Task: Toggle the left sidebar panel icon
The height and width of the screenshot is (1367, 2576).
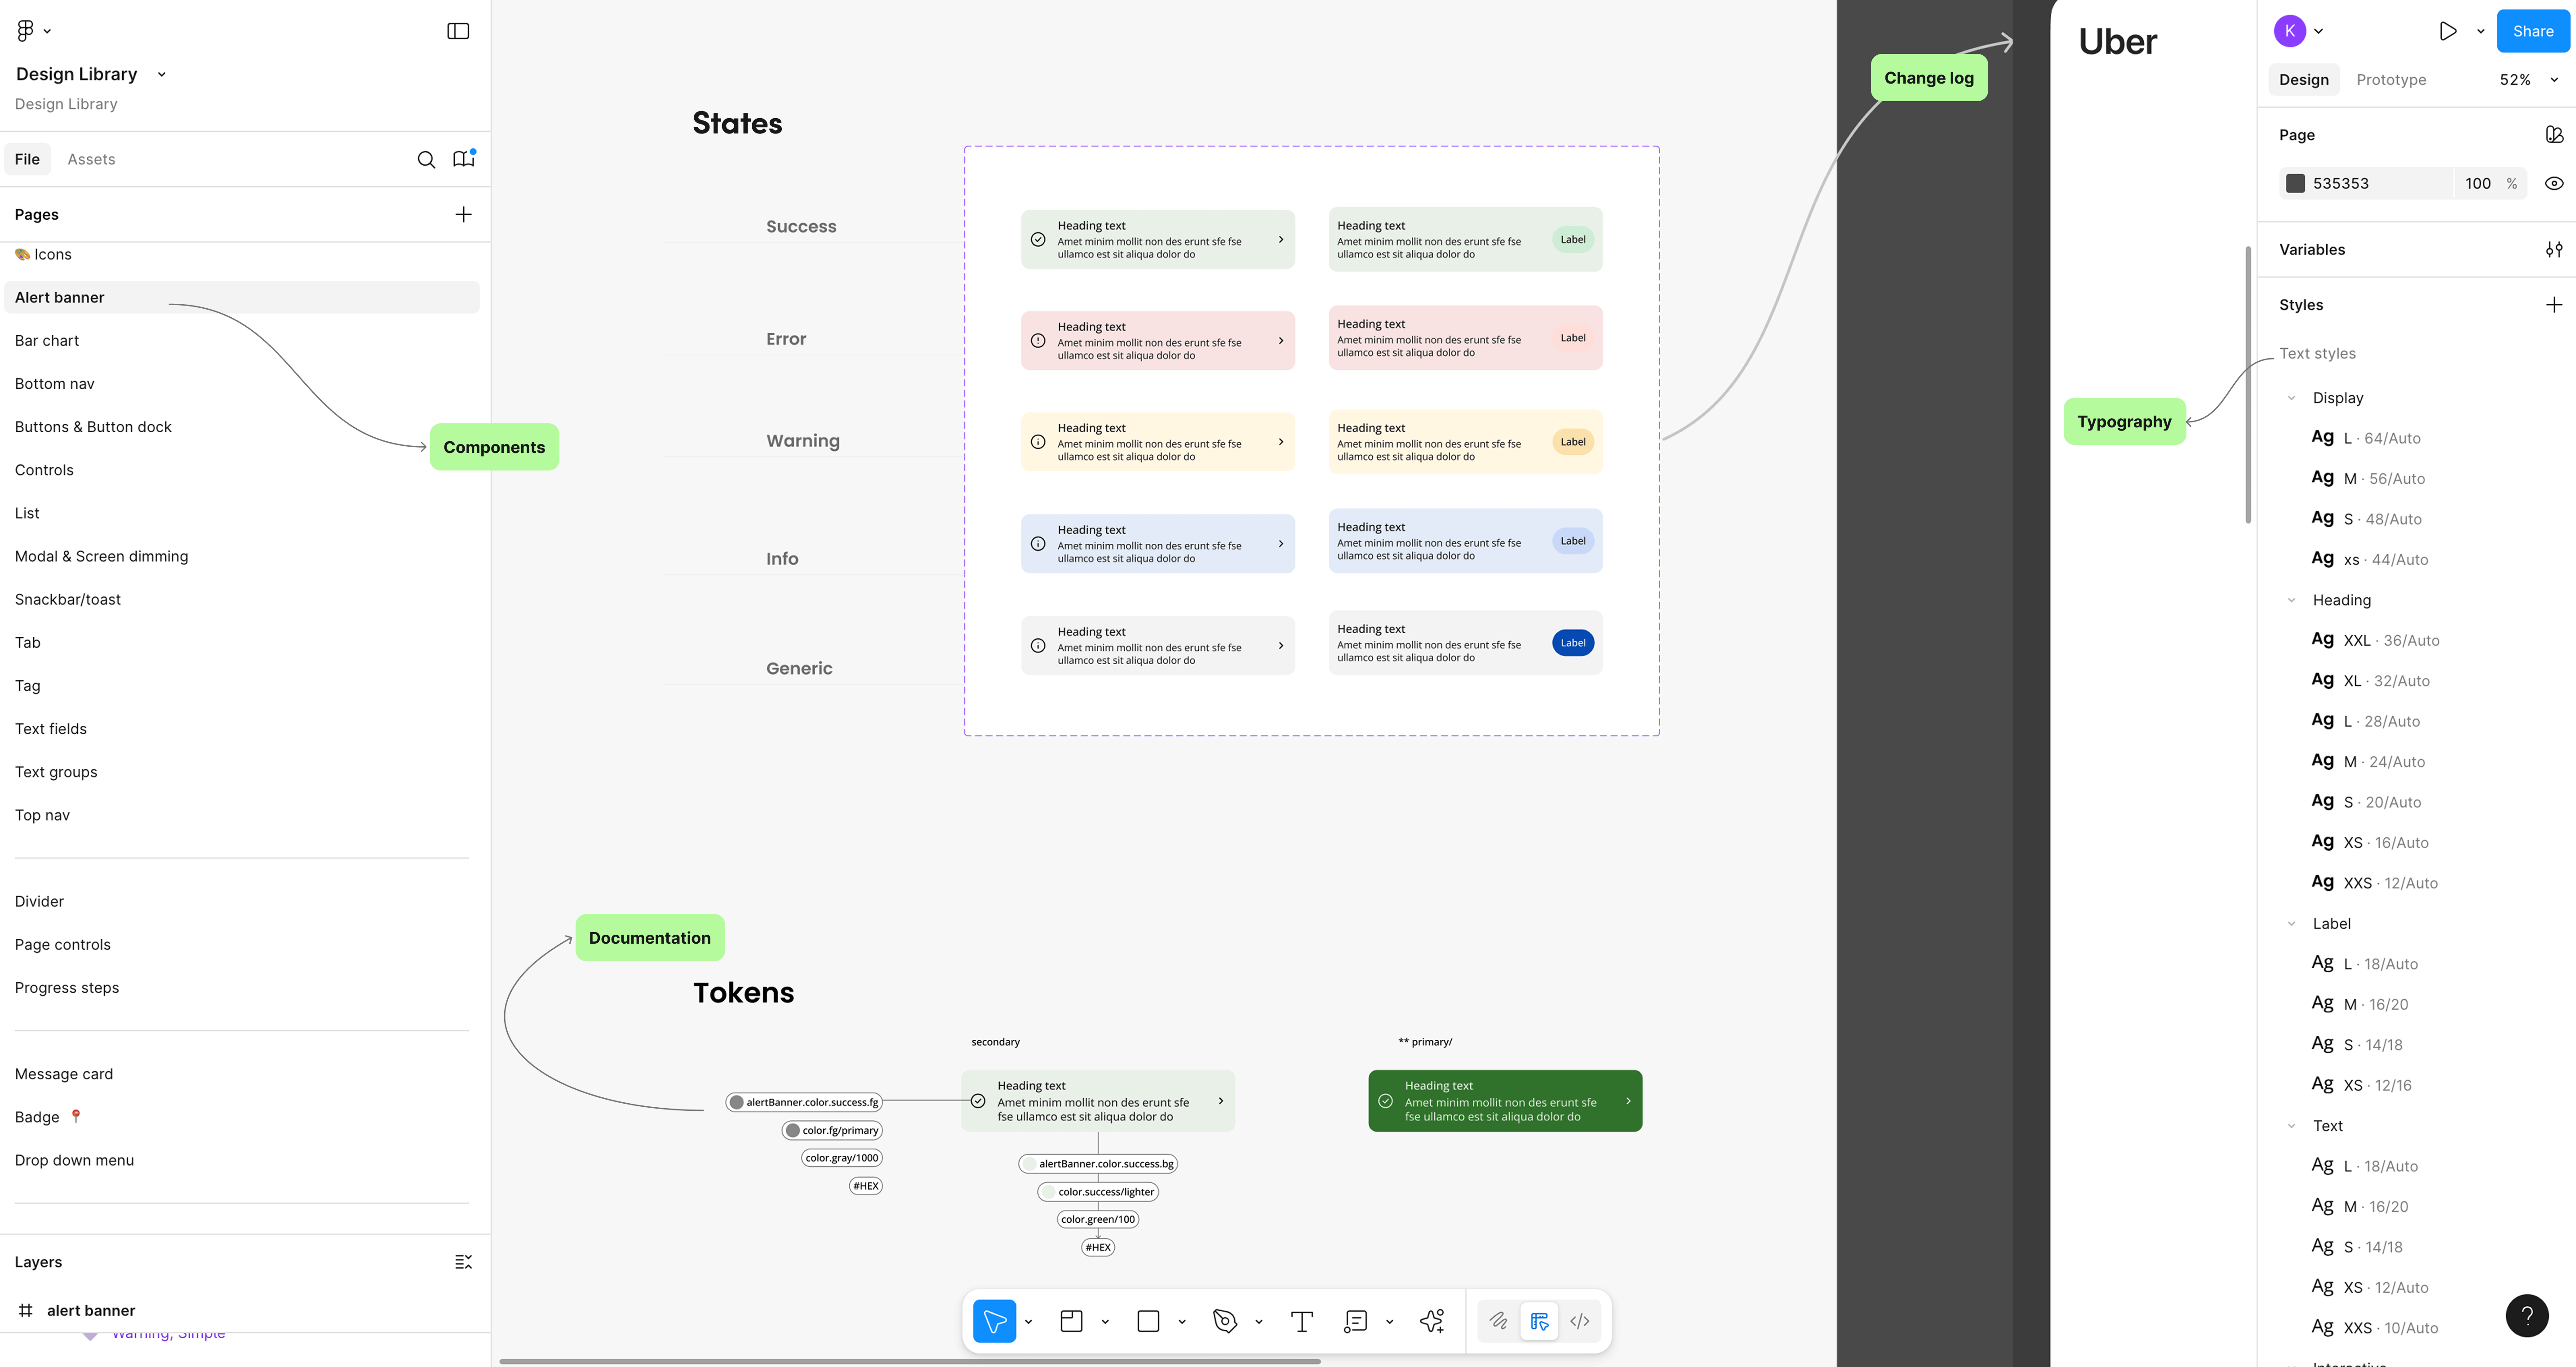Action: [458, 31]
